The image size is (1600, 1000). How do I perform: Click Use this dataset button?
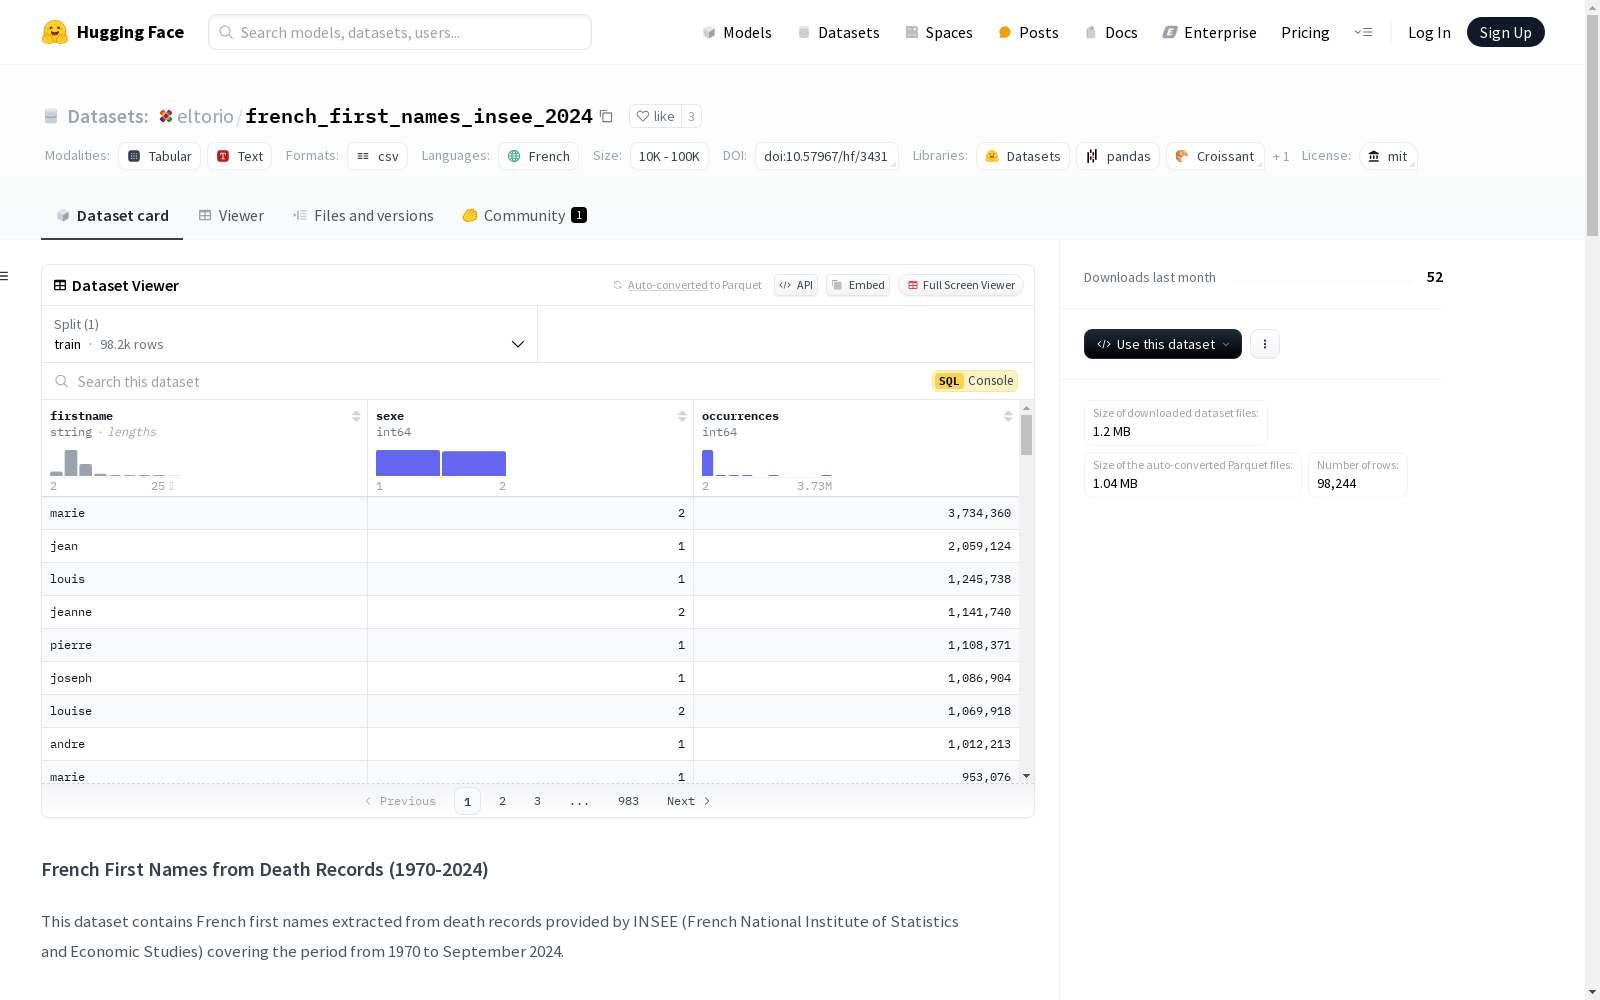(x=1163, y=344)
